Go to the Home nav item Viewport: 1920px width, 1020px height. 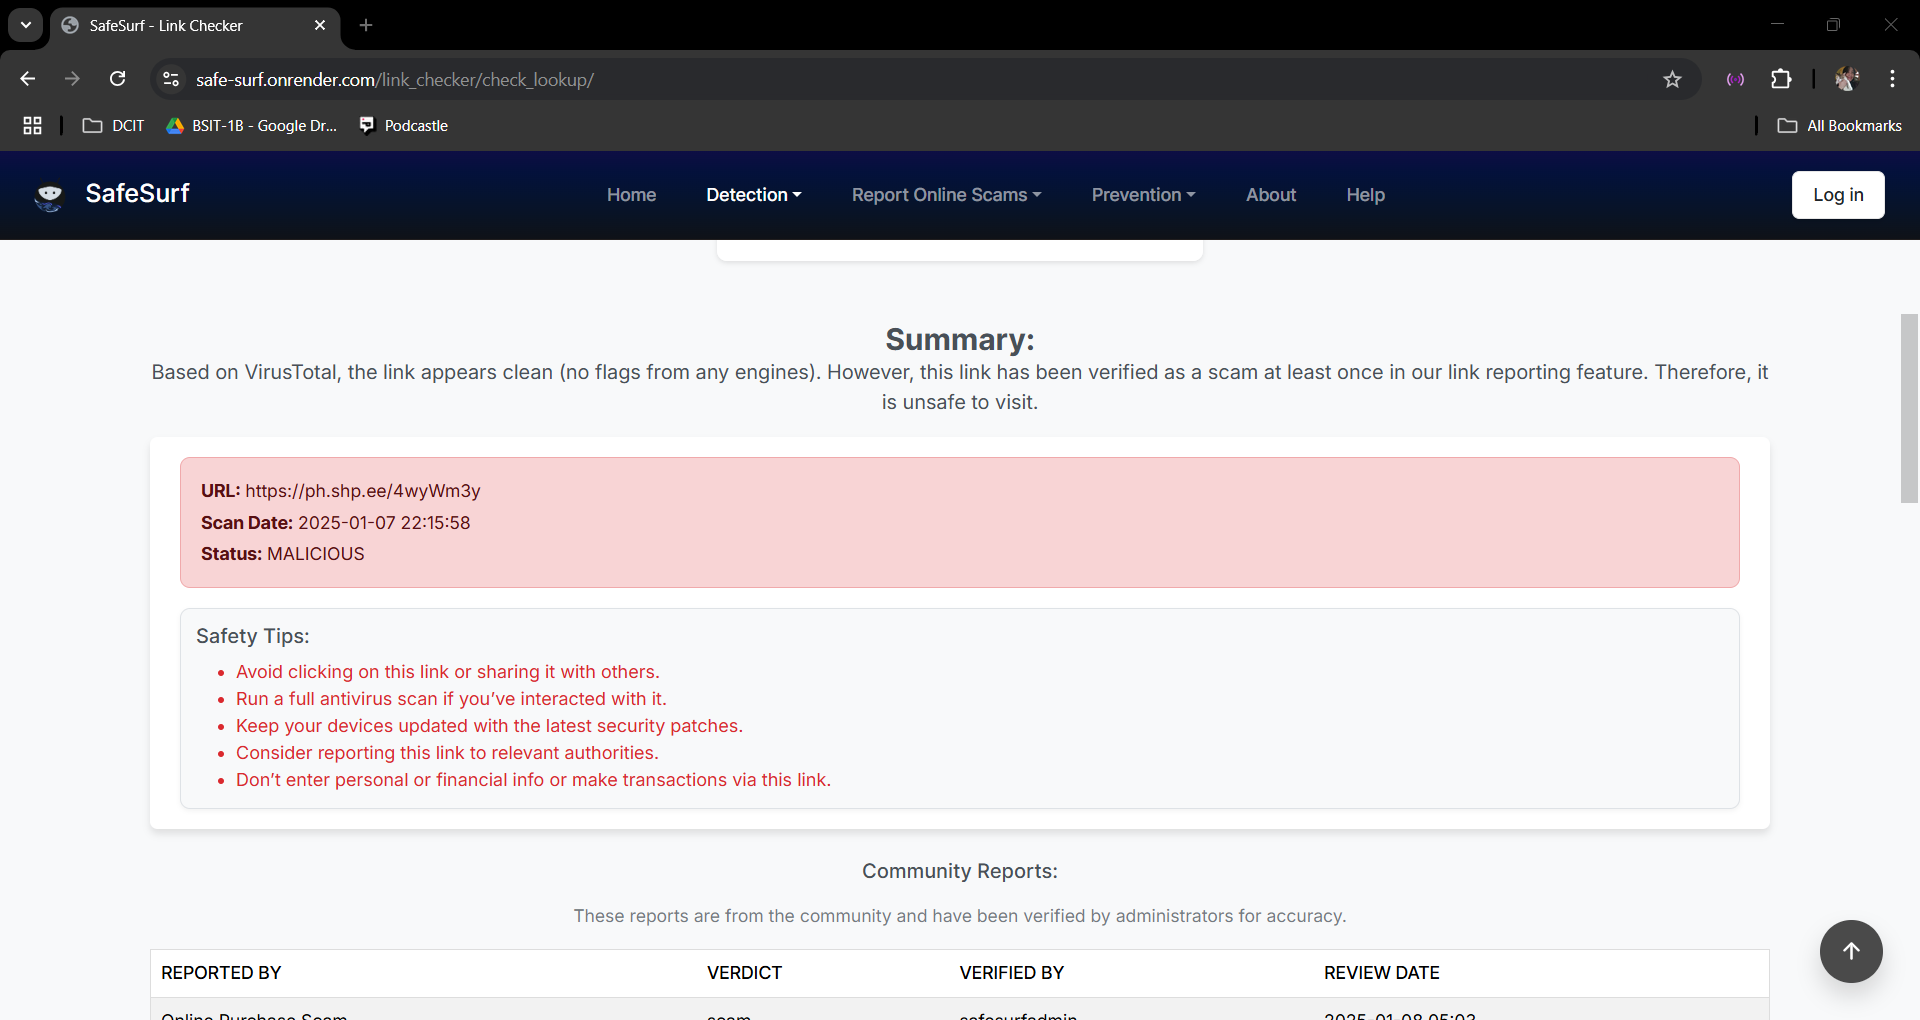pyautogui.click(x=631, y=195)
